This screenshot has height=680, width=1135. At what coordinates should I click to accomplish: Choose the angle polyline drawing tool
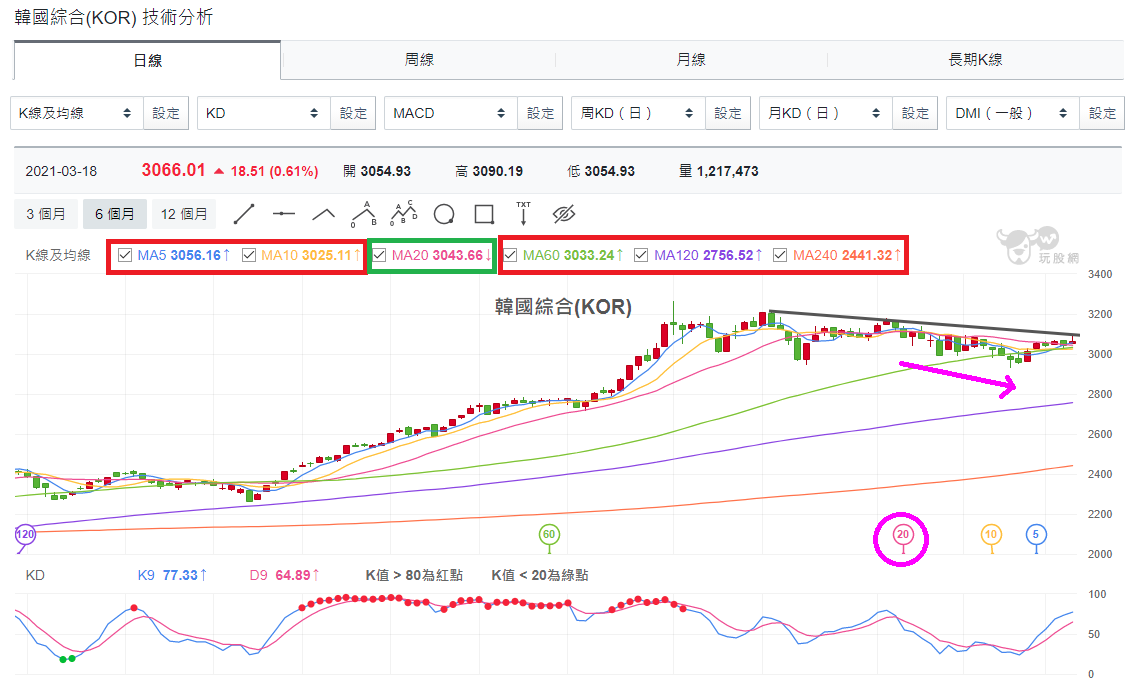324,214
